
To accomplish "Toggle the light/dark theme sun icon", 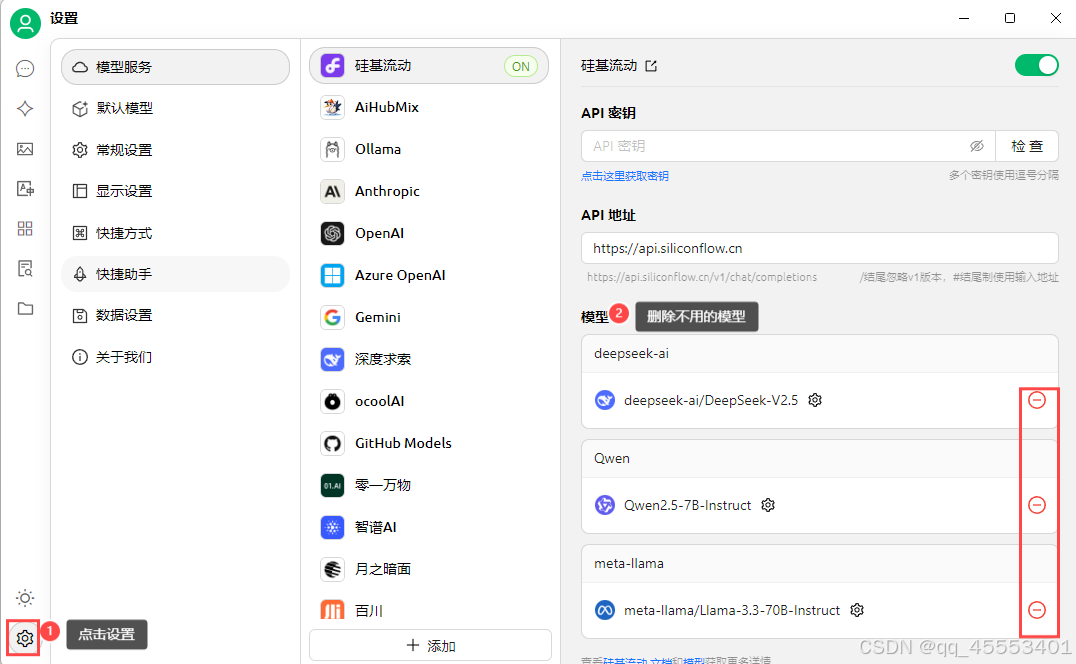I will [x=25, y=598].
